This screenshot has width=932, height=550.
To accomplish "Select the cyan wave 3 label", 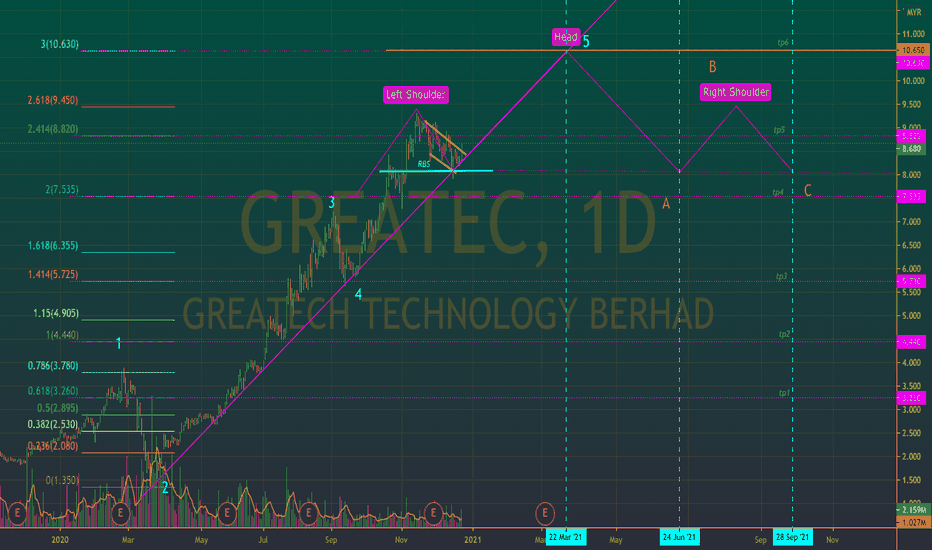I will tap(332, 203).
